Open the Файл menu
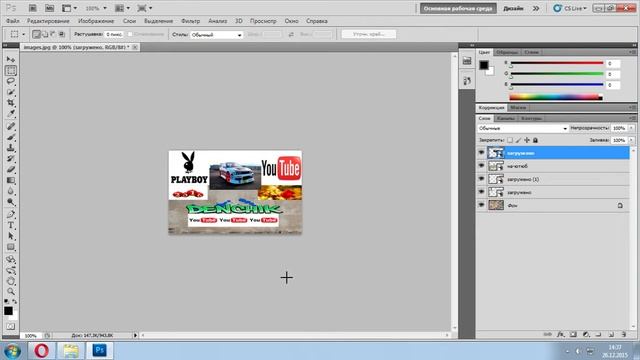This screenshot has width=640, height=360. (13, 21)
